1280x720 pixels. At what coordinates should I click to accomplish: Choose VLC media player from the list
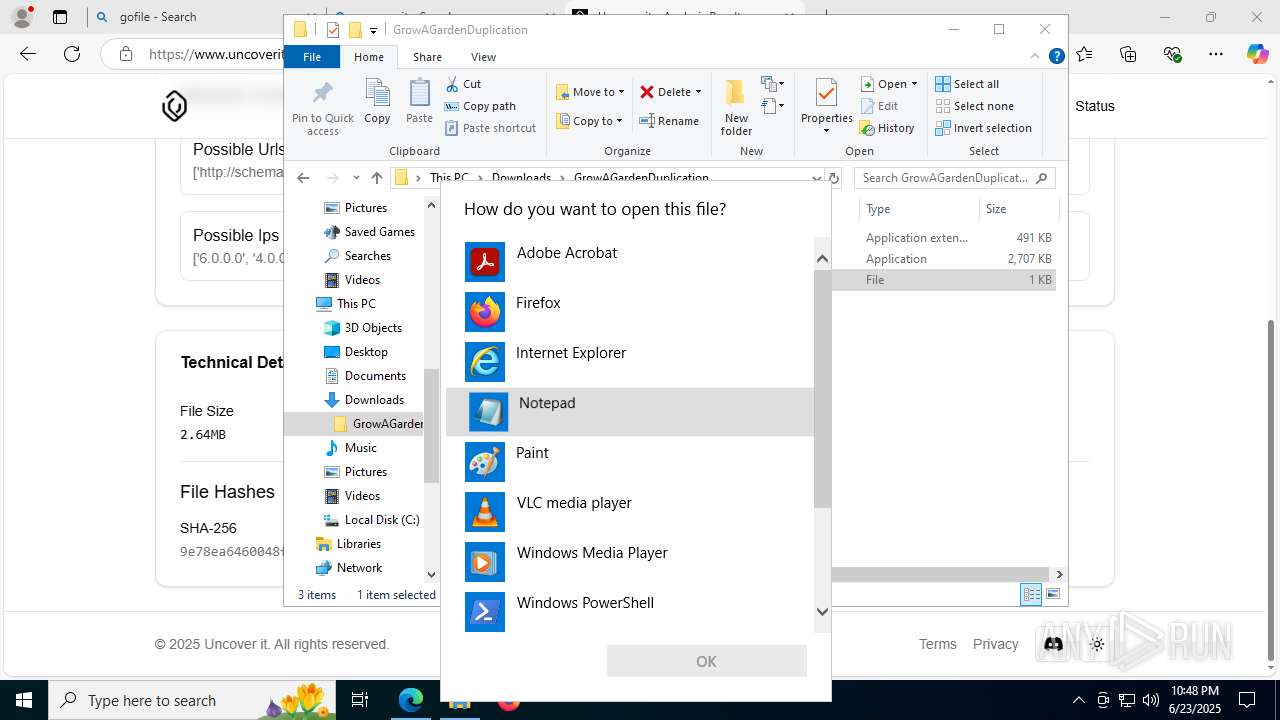pyautogui.click(x=630, y=512)
